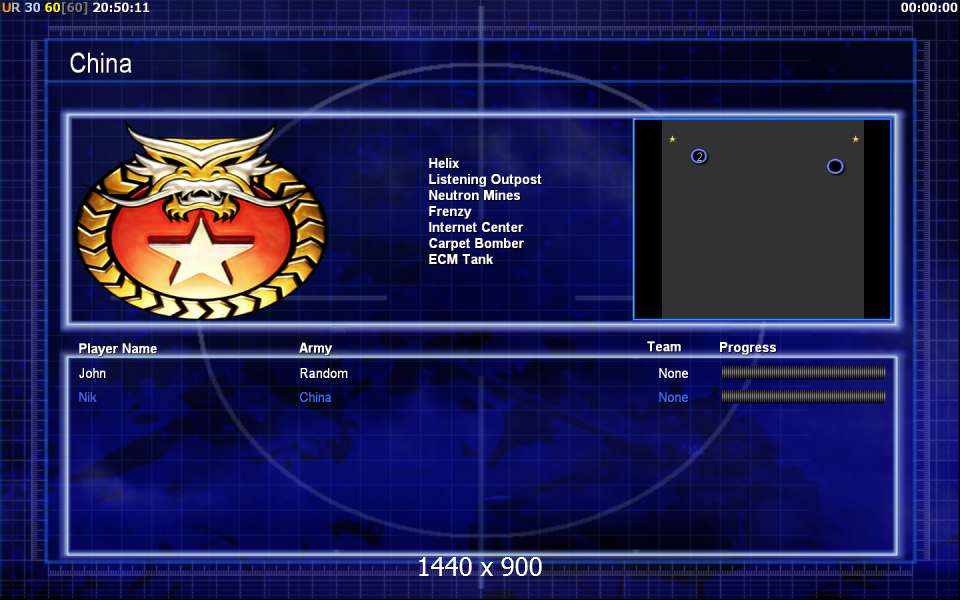
Task: Click the Listening Outpost entry
Action: click(x=485, y=179)
